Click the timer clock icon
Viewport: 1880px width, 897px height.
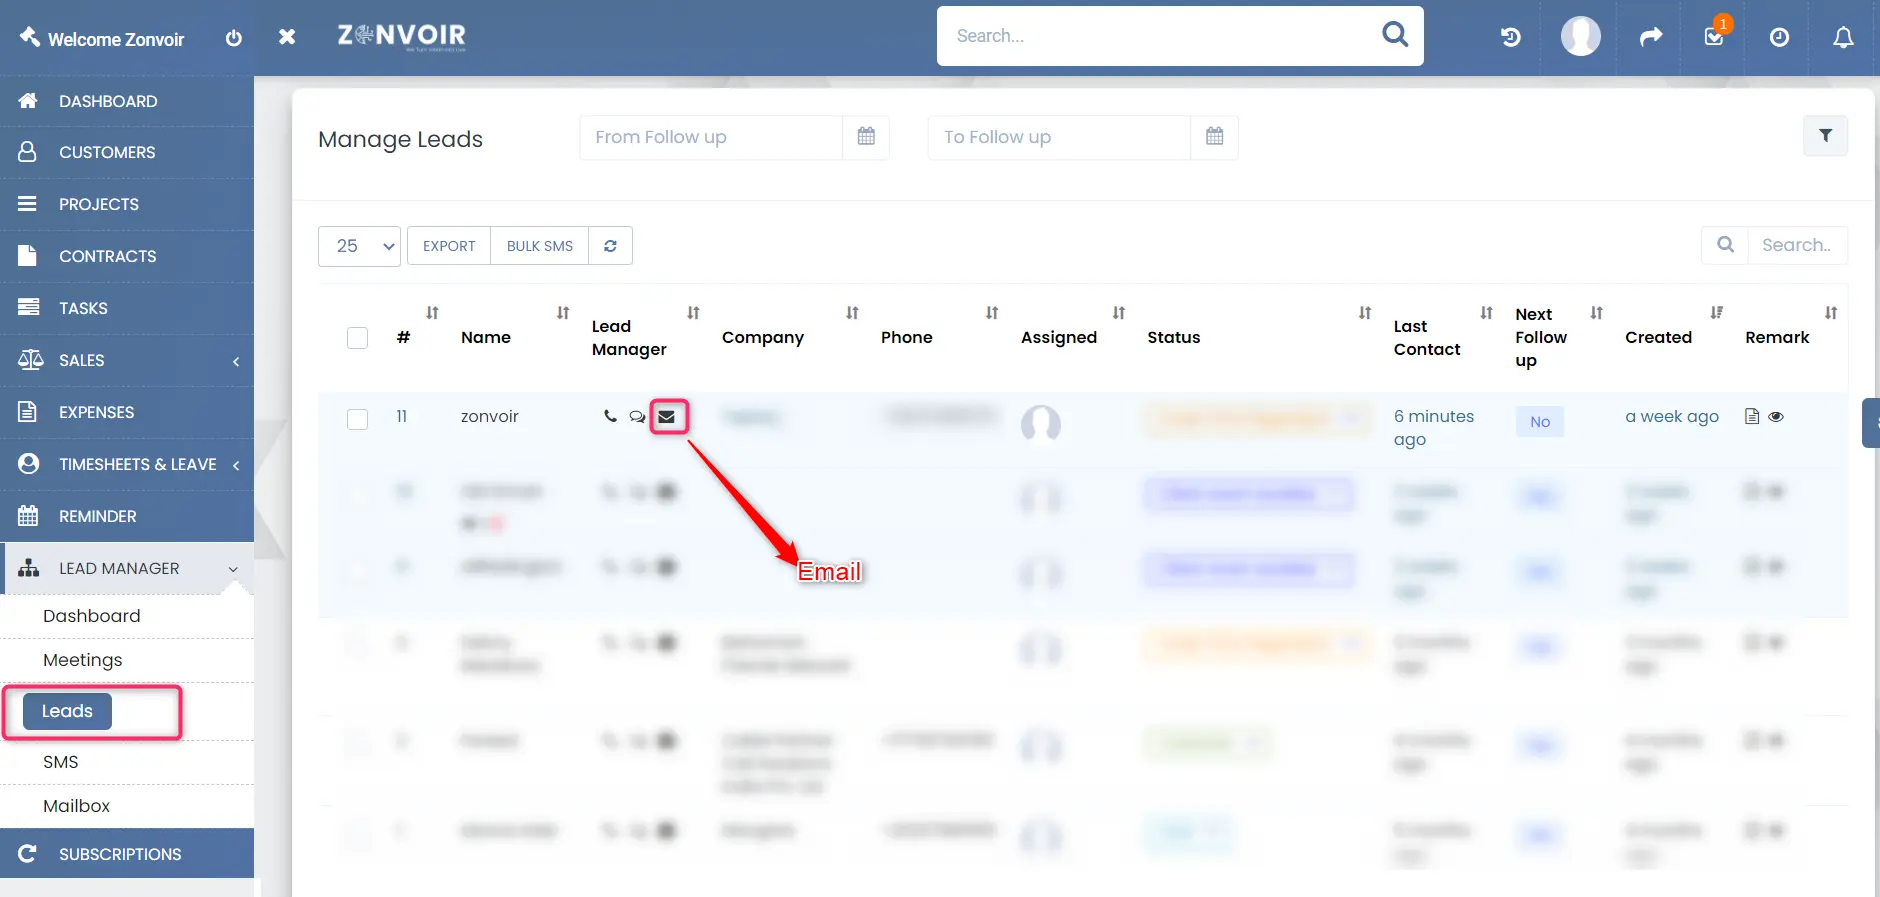tap(1779, 37)
